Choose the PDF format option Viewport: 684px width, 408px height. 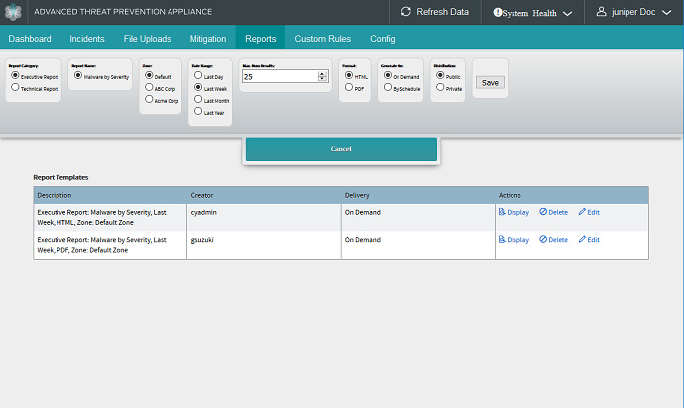tap(348, 88)
